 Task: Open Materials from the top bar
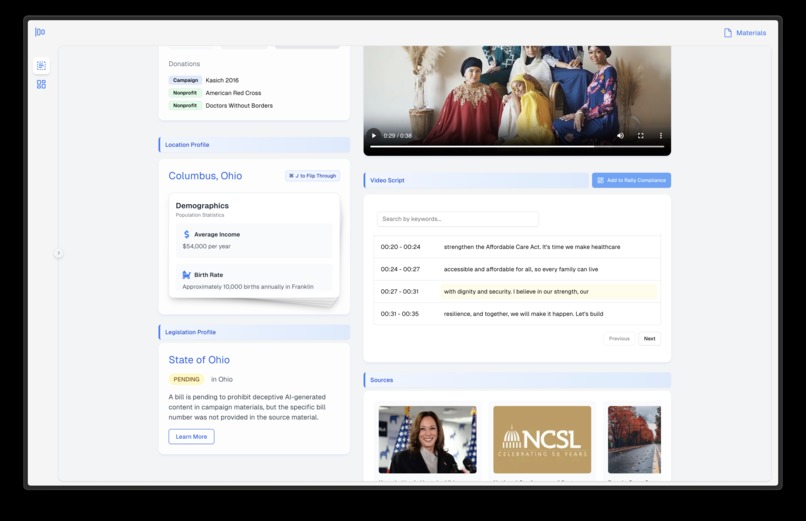(745, 33)
